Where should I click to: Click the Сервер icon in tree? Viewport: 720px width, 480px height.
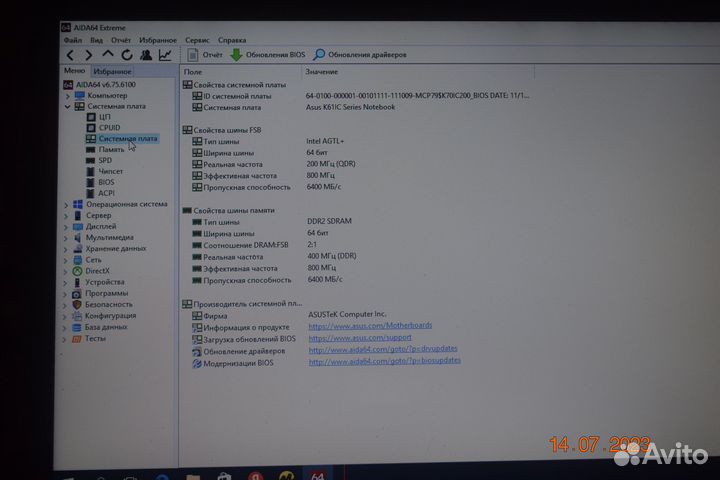(x=78, y=215)
